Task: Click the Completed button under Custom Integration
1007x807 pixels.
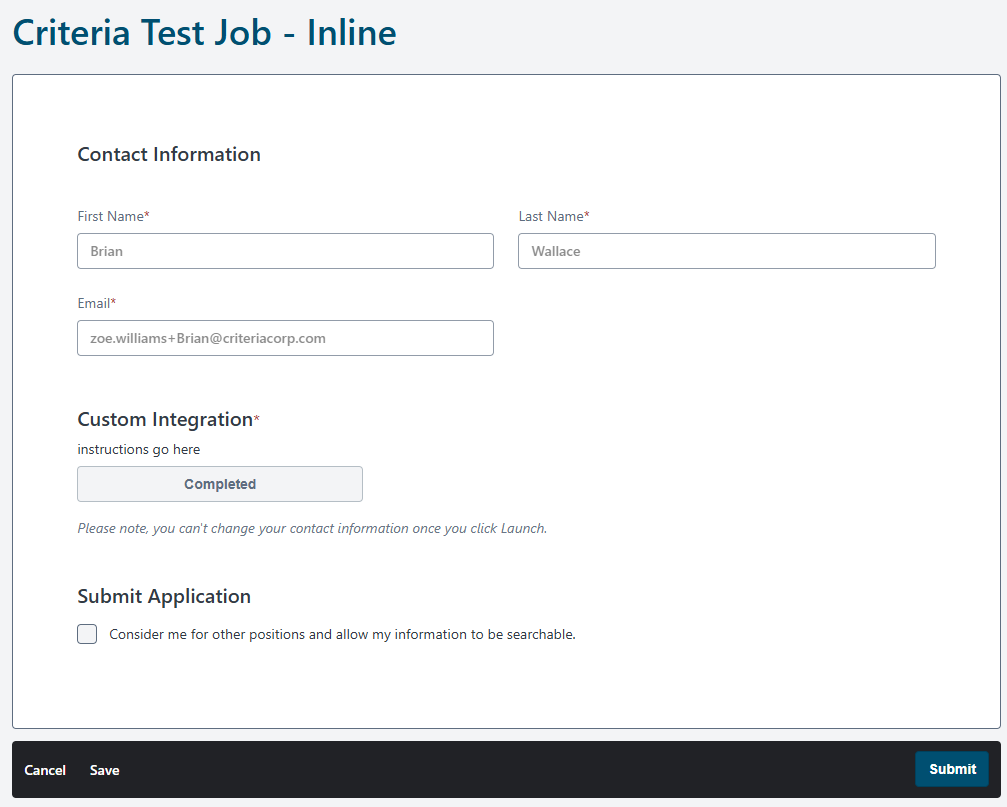Action: (220, 484)
